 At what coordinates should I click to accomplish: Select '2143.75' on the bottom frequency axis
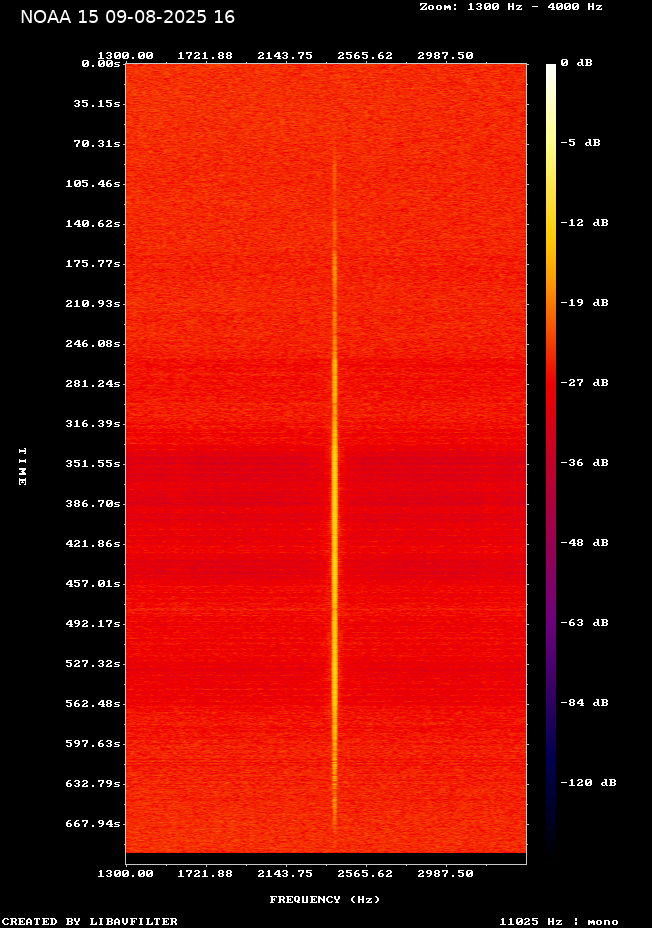pyautogui.click(x=285, y=874)
